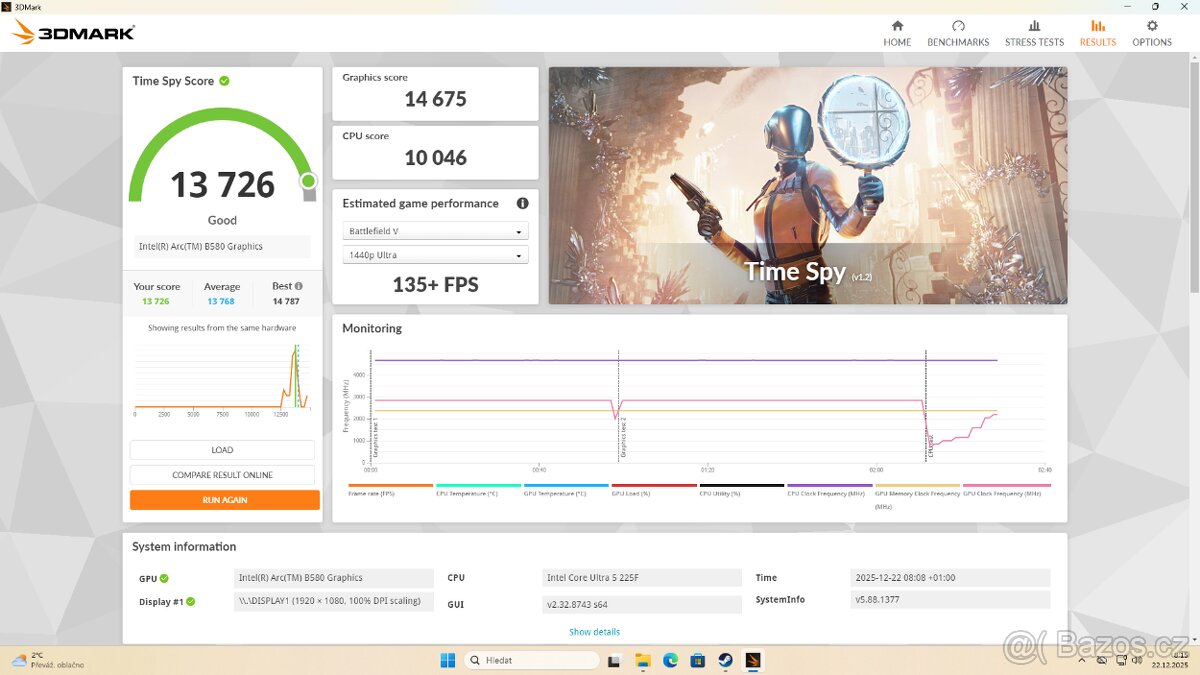
Task: Switch to the RESULTS tab
Action: click(1097, 34)
